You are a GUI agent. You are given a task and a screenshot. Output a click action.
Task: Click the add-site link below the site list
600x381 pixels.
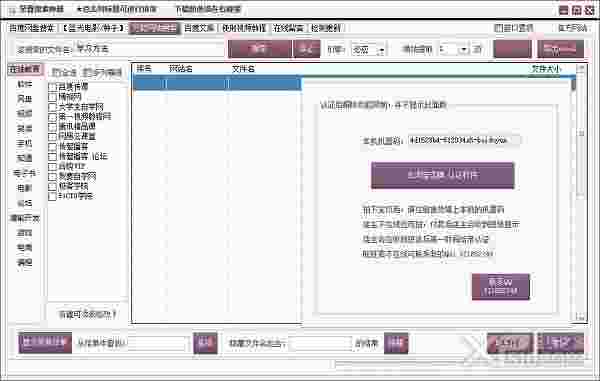tap(87, 314)
